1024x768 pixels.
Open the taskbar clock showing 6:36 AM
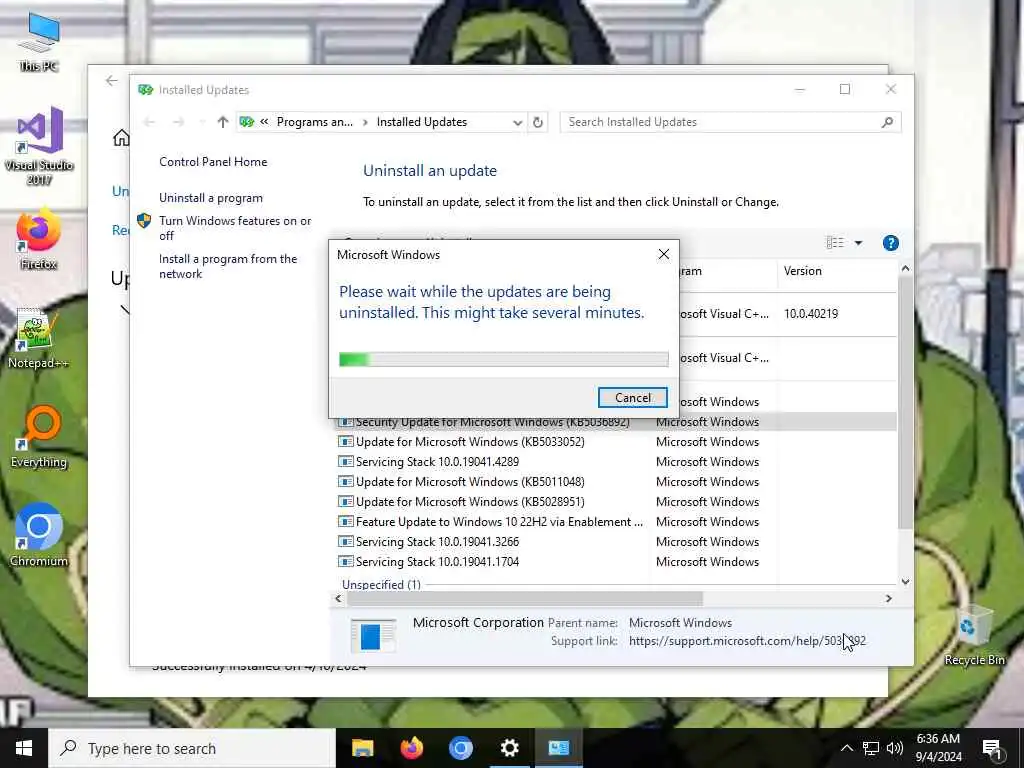tap(938, 748)
